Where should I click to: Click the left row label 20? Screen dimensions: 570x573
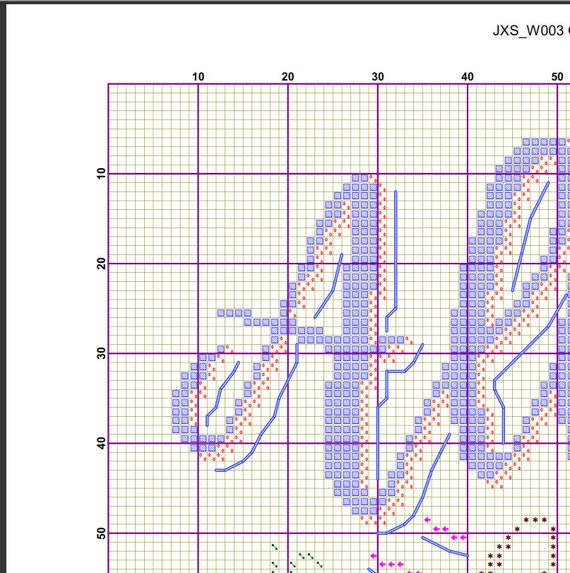(101, 263)
